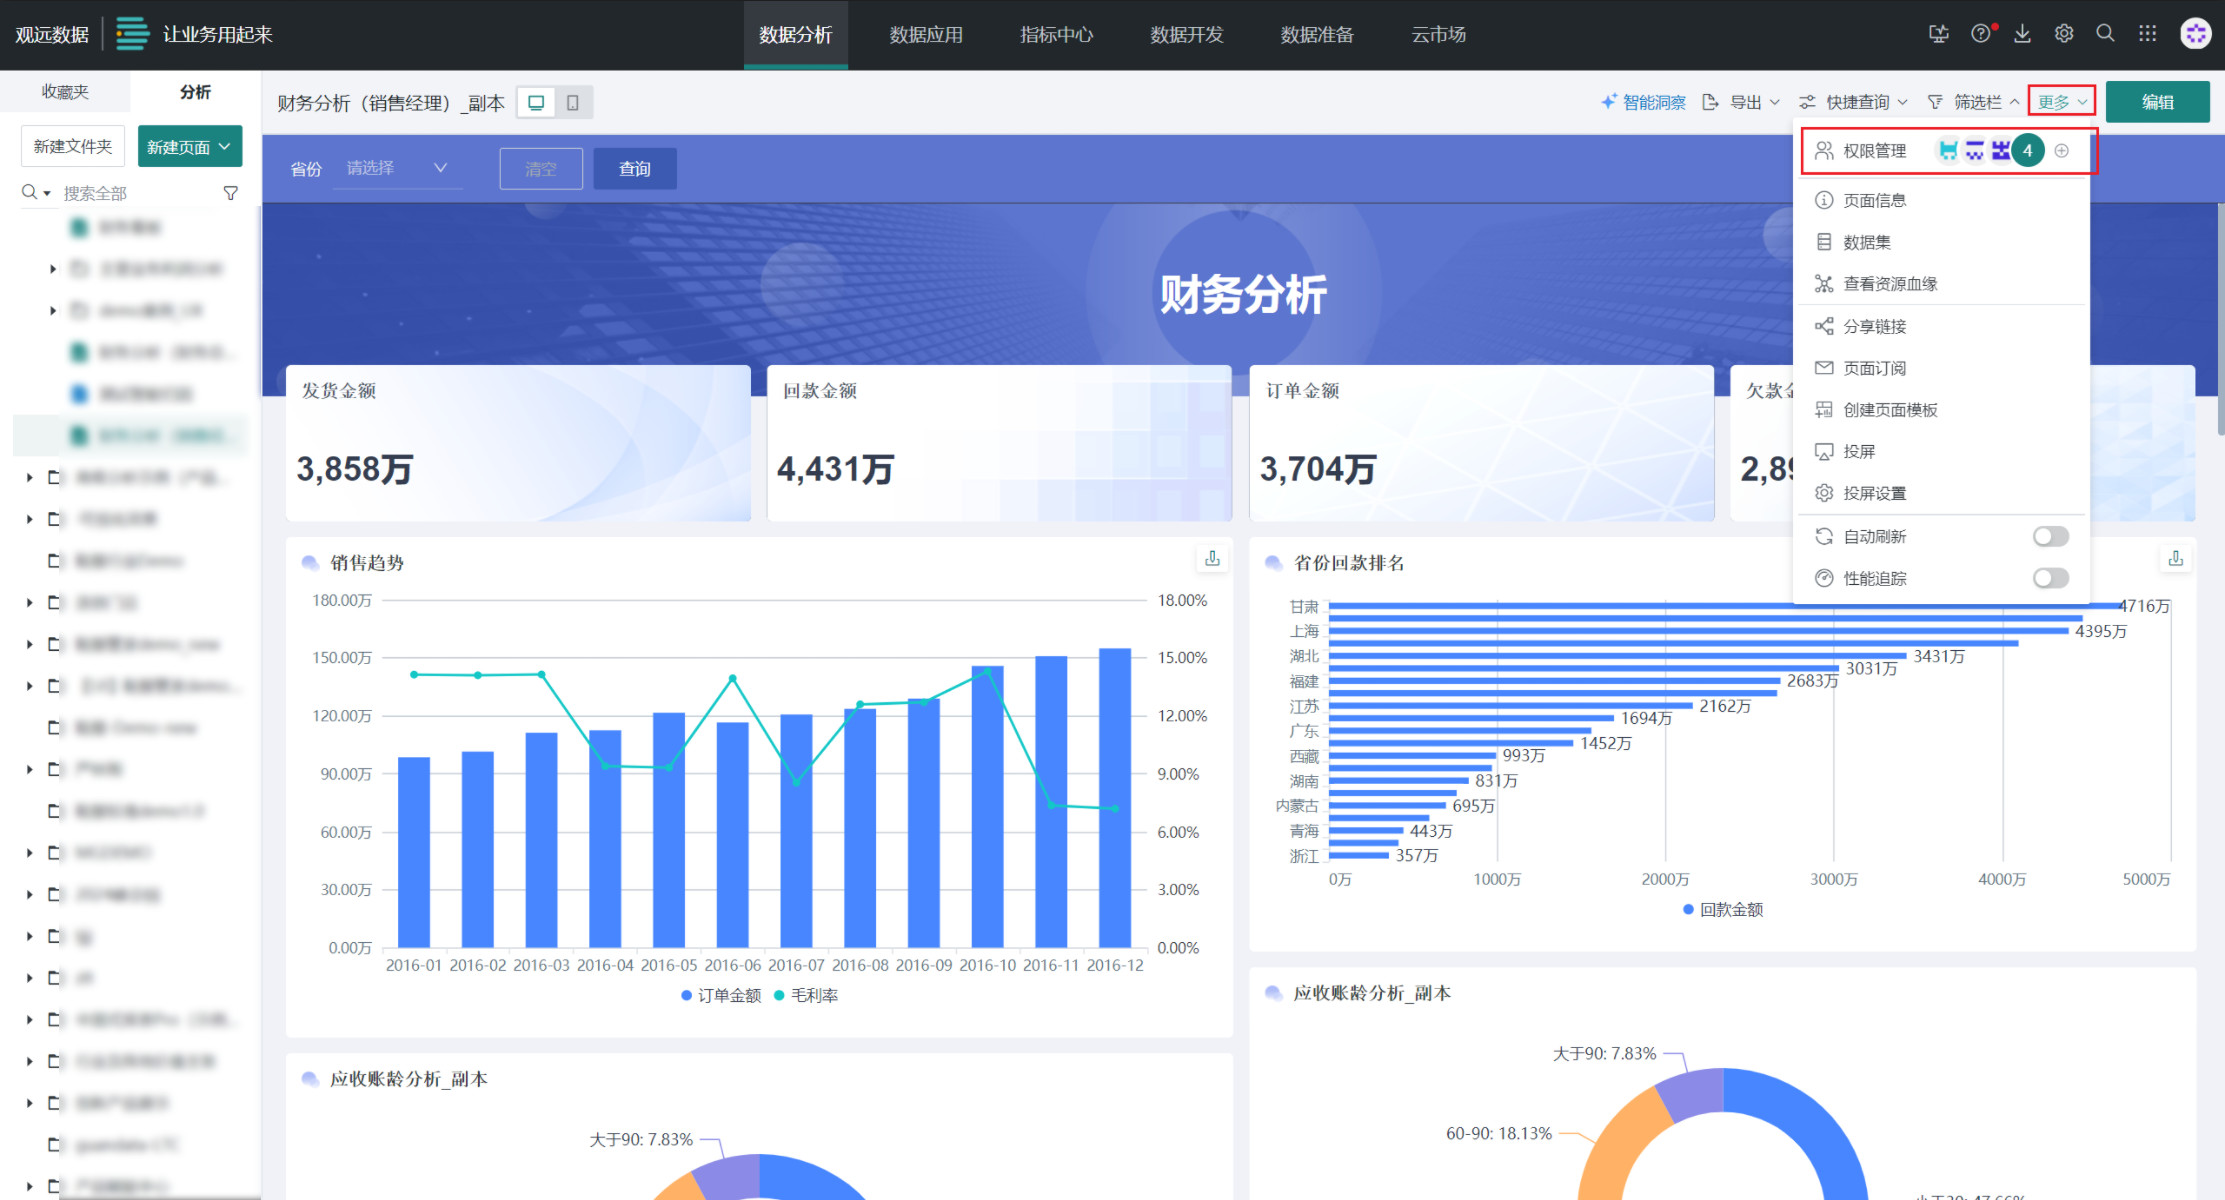This screenshot has width=2225, height=1200.
Task: Switch to mobile layout view icon
Action: coord(573,102)
